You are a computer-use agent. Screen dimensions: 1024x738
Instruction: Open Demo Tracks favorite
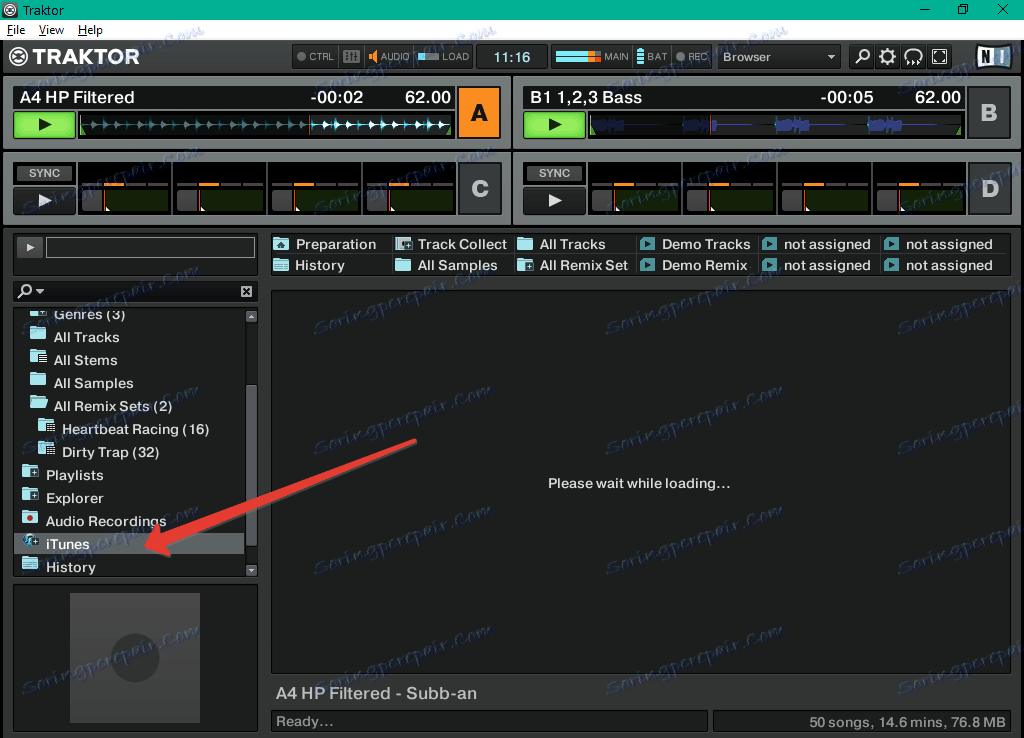(x=696, y=244)
